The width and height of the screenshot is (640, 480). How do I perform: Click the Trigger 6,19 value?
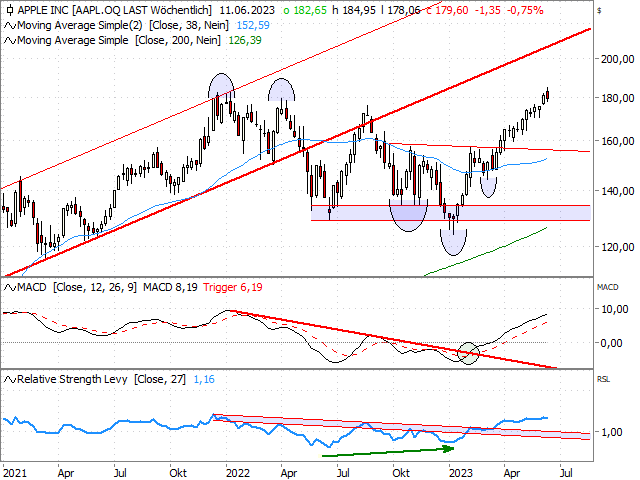[x=233, y=287]
